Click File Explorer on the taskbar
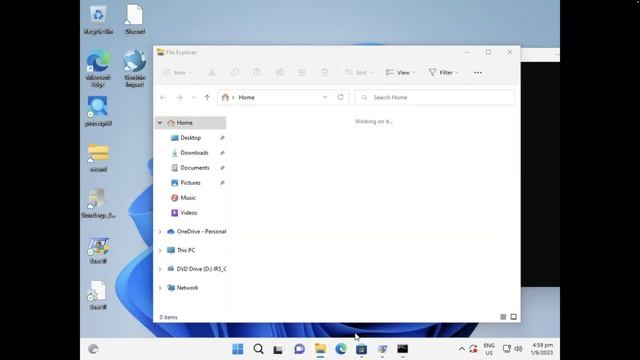Screen dimensions: 640x360 pos(320,349)
